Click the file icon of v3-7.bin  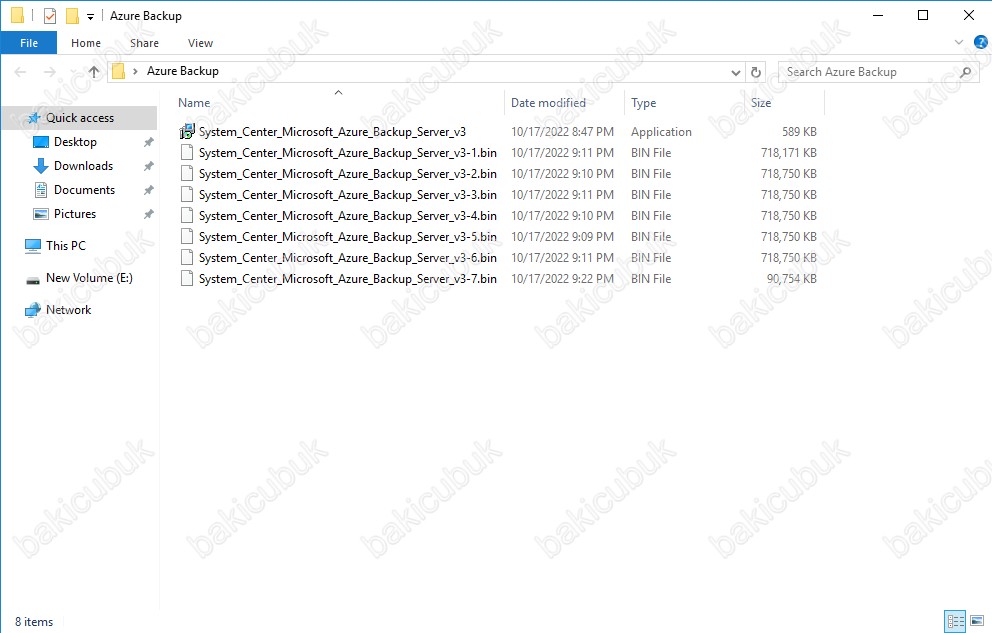[x=187, y=278]
